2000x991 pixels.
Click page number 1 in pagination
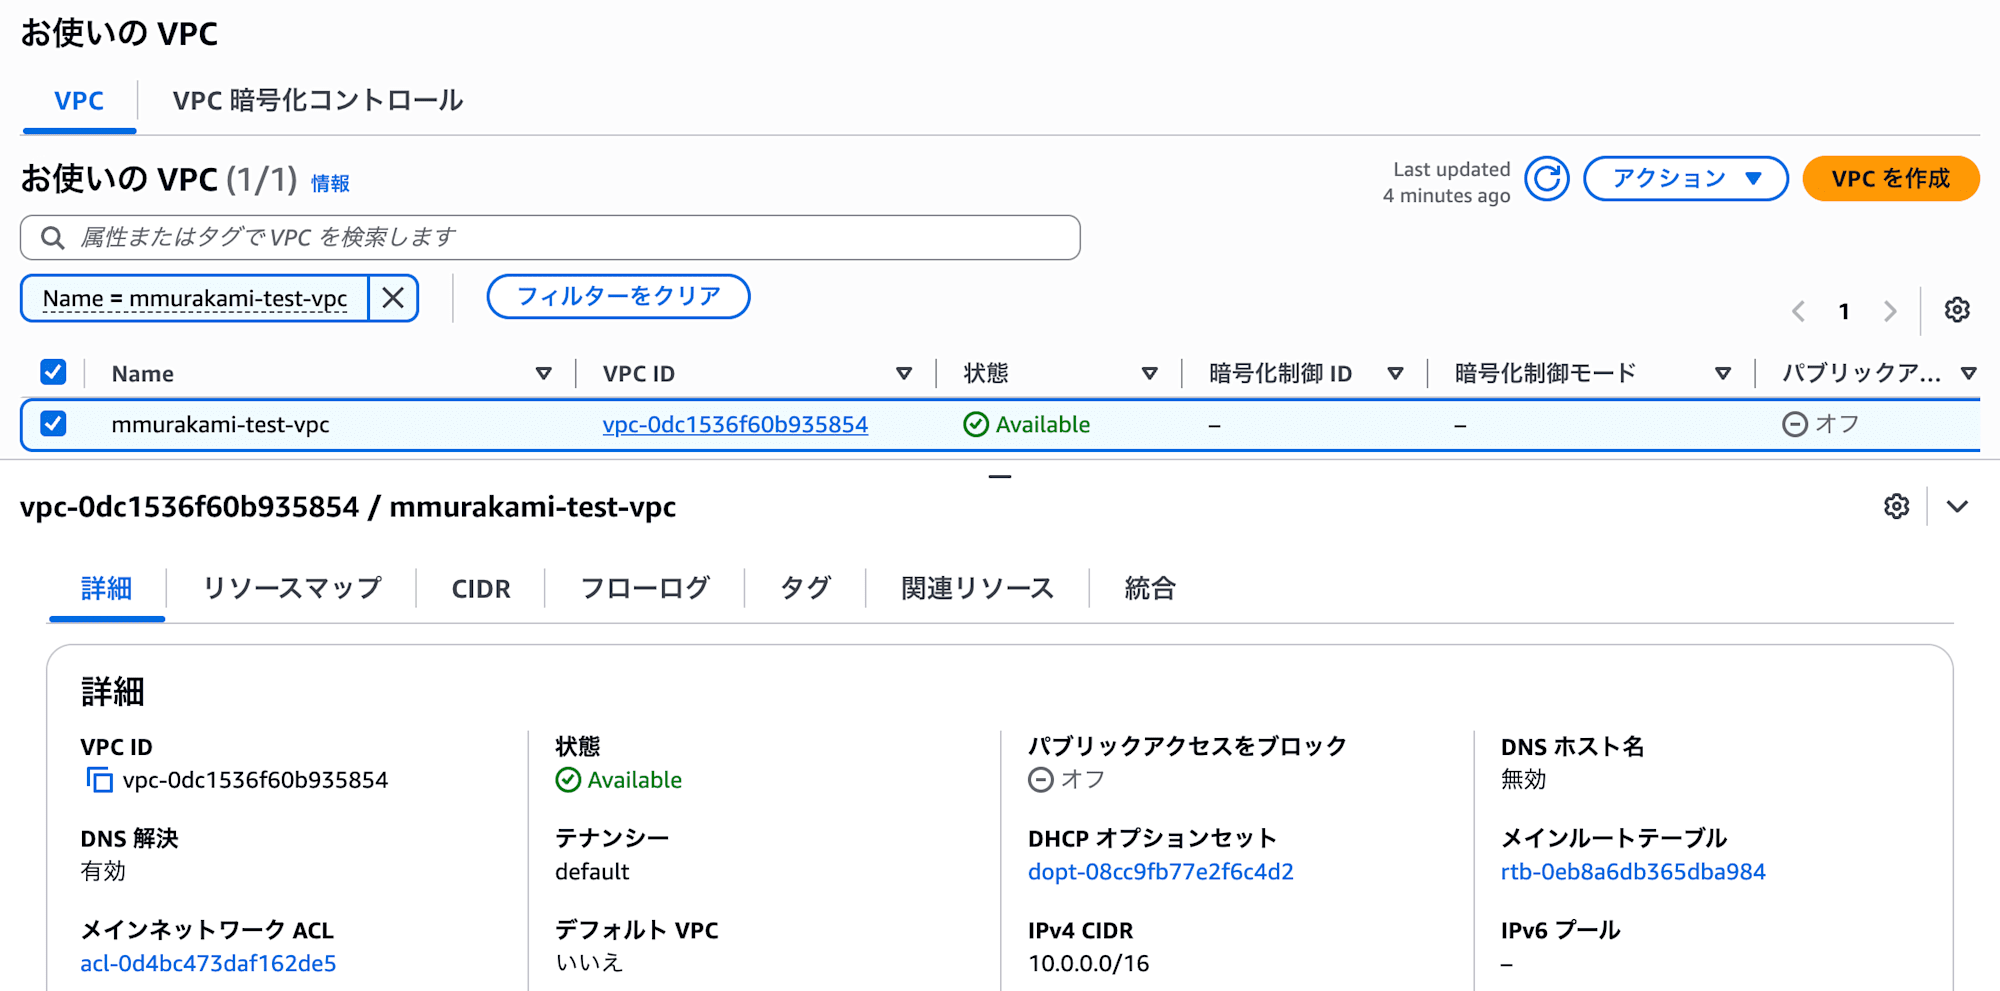coord(1843,312)
